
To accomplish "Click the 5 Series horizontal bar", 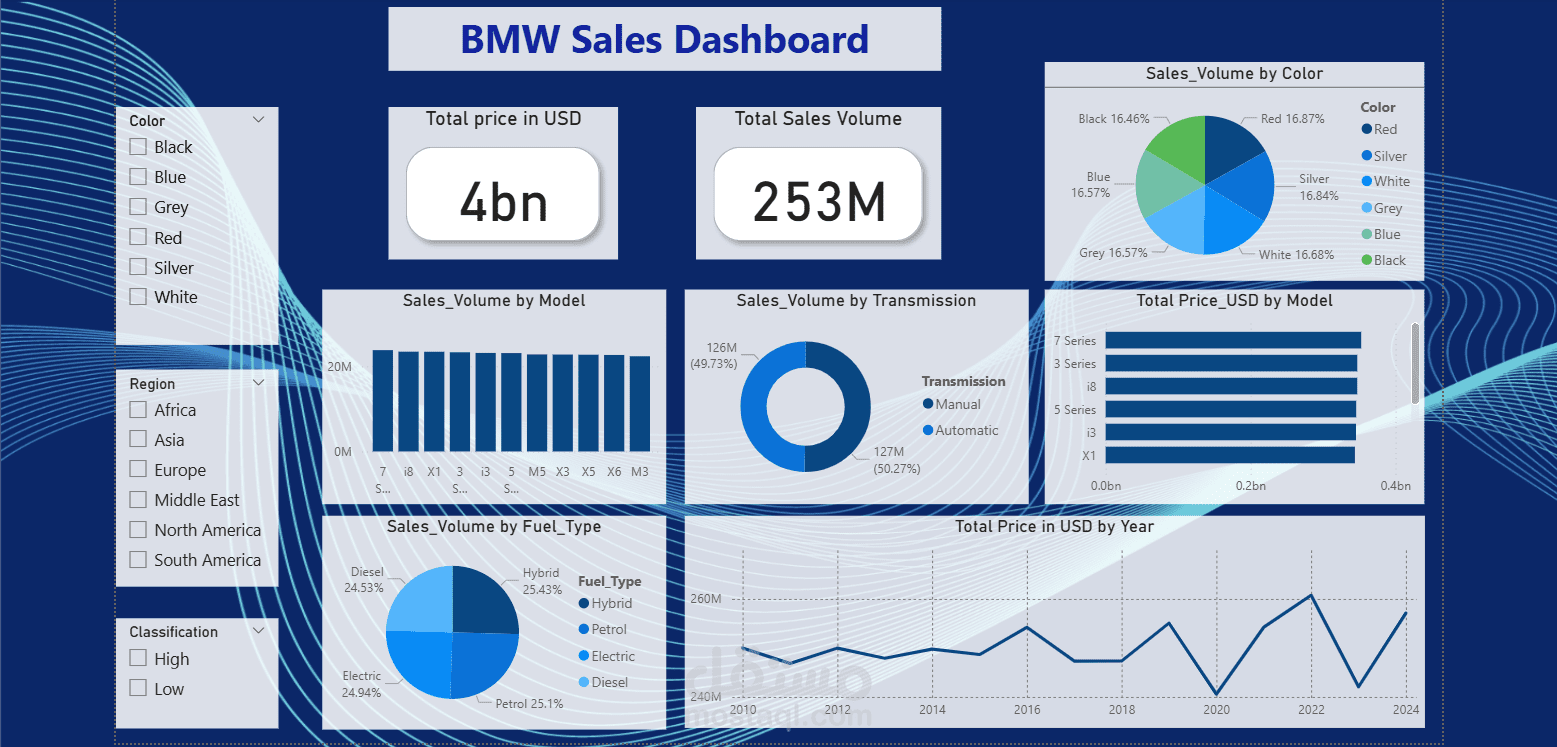I will (x=1230, y=409).
